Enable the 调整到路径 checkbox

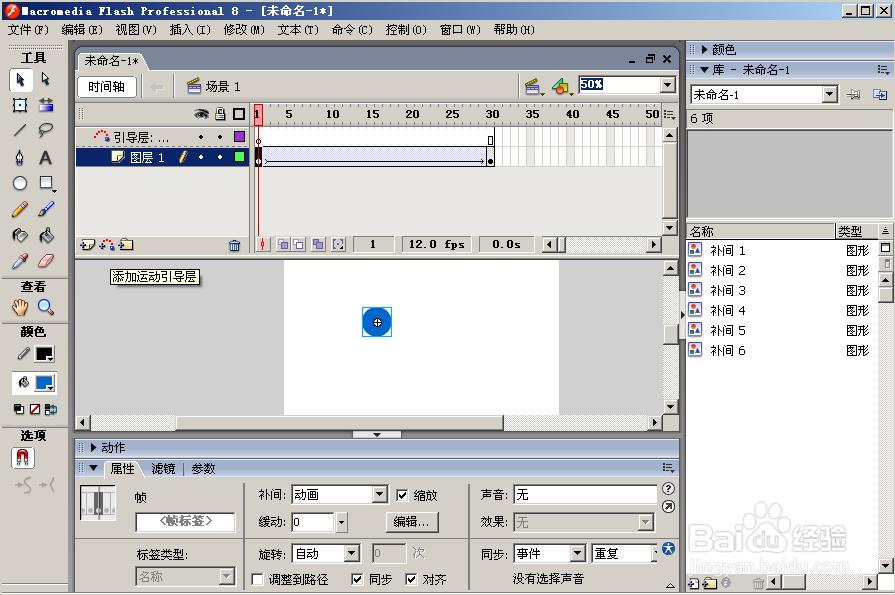[257, 579]
